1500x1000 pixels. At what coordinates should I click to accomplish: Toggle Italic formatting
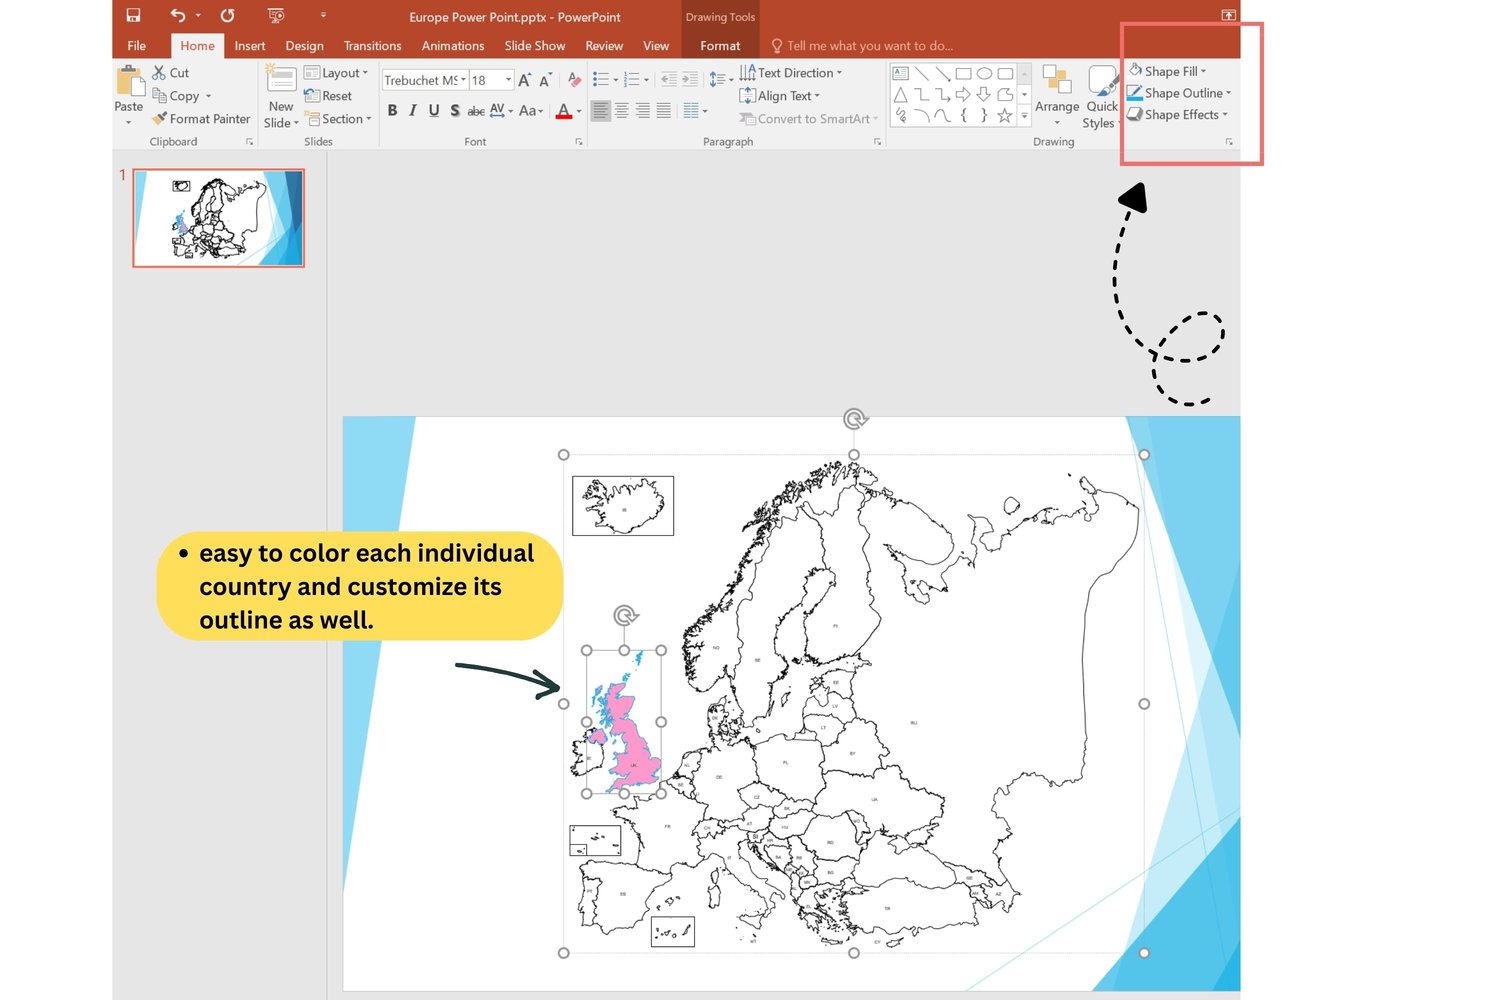pyautogui.click(x=413, y=110)
